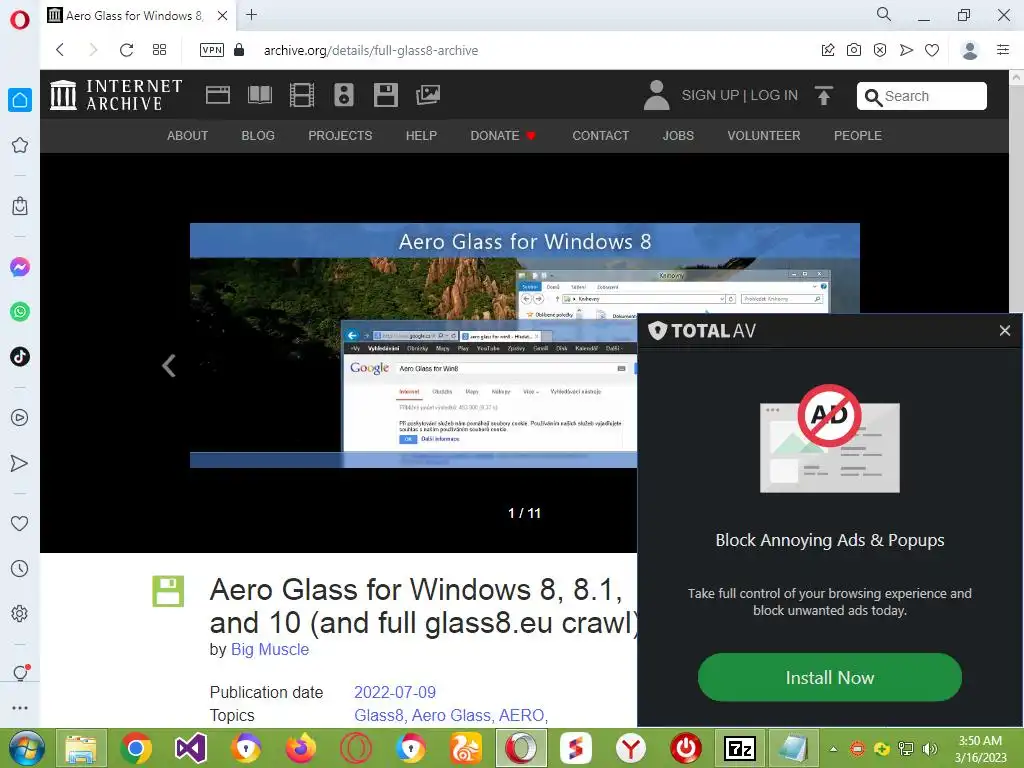The width and height of the screenshot is (1024, 768).
Task: Take a snapshot with camera icon
Action: click(854, 50)
